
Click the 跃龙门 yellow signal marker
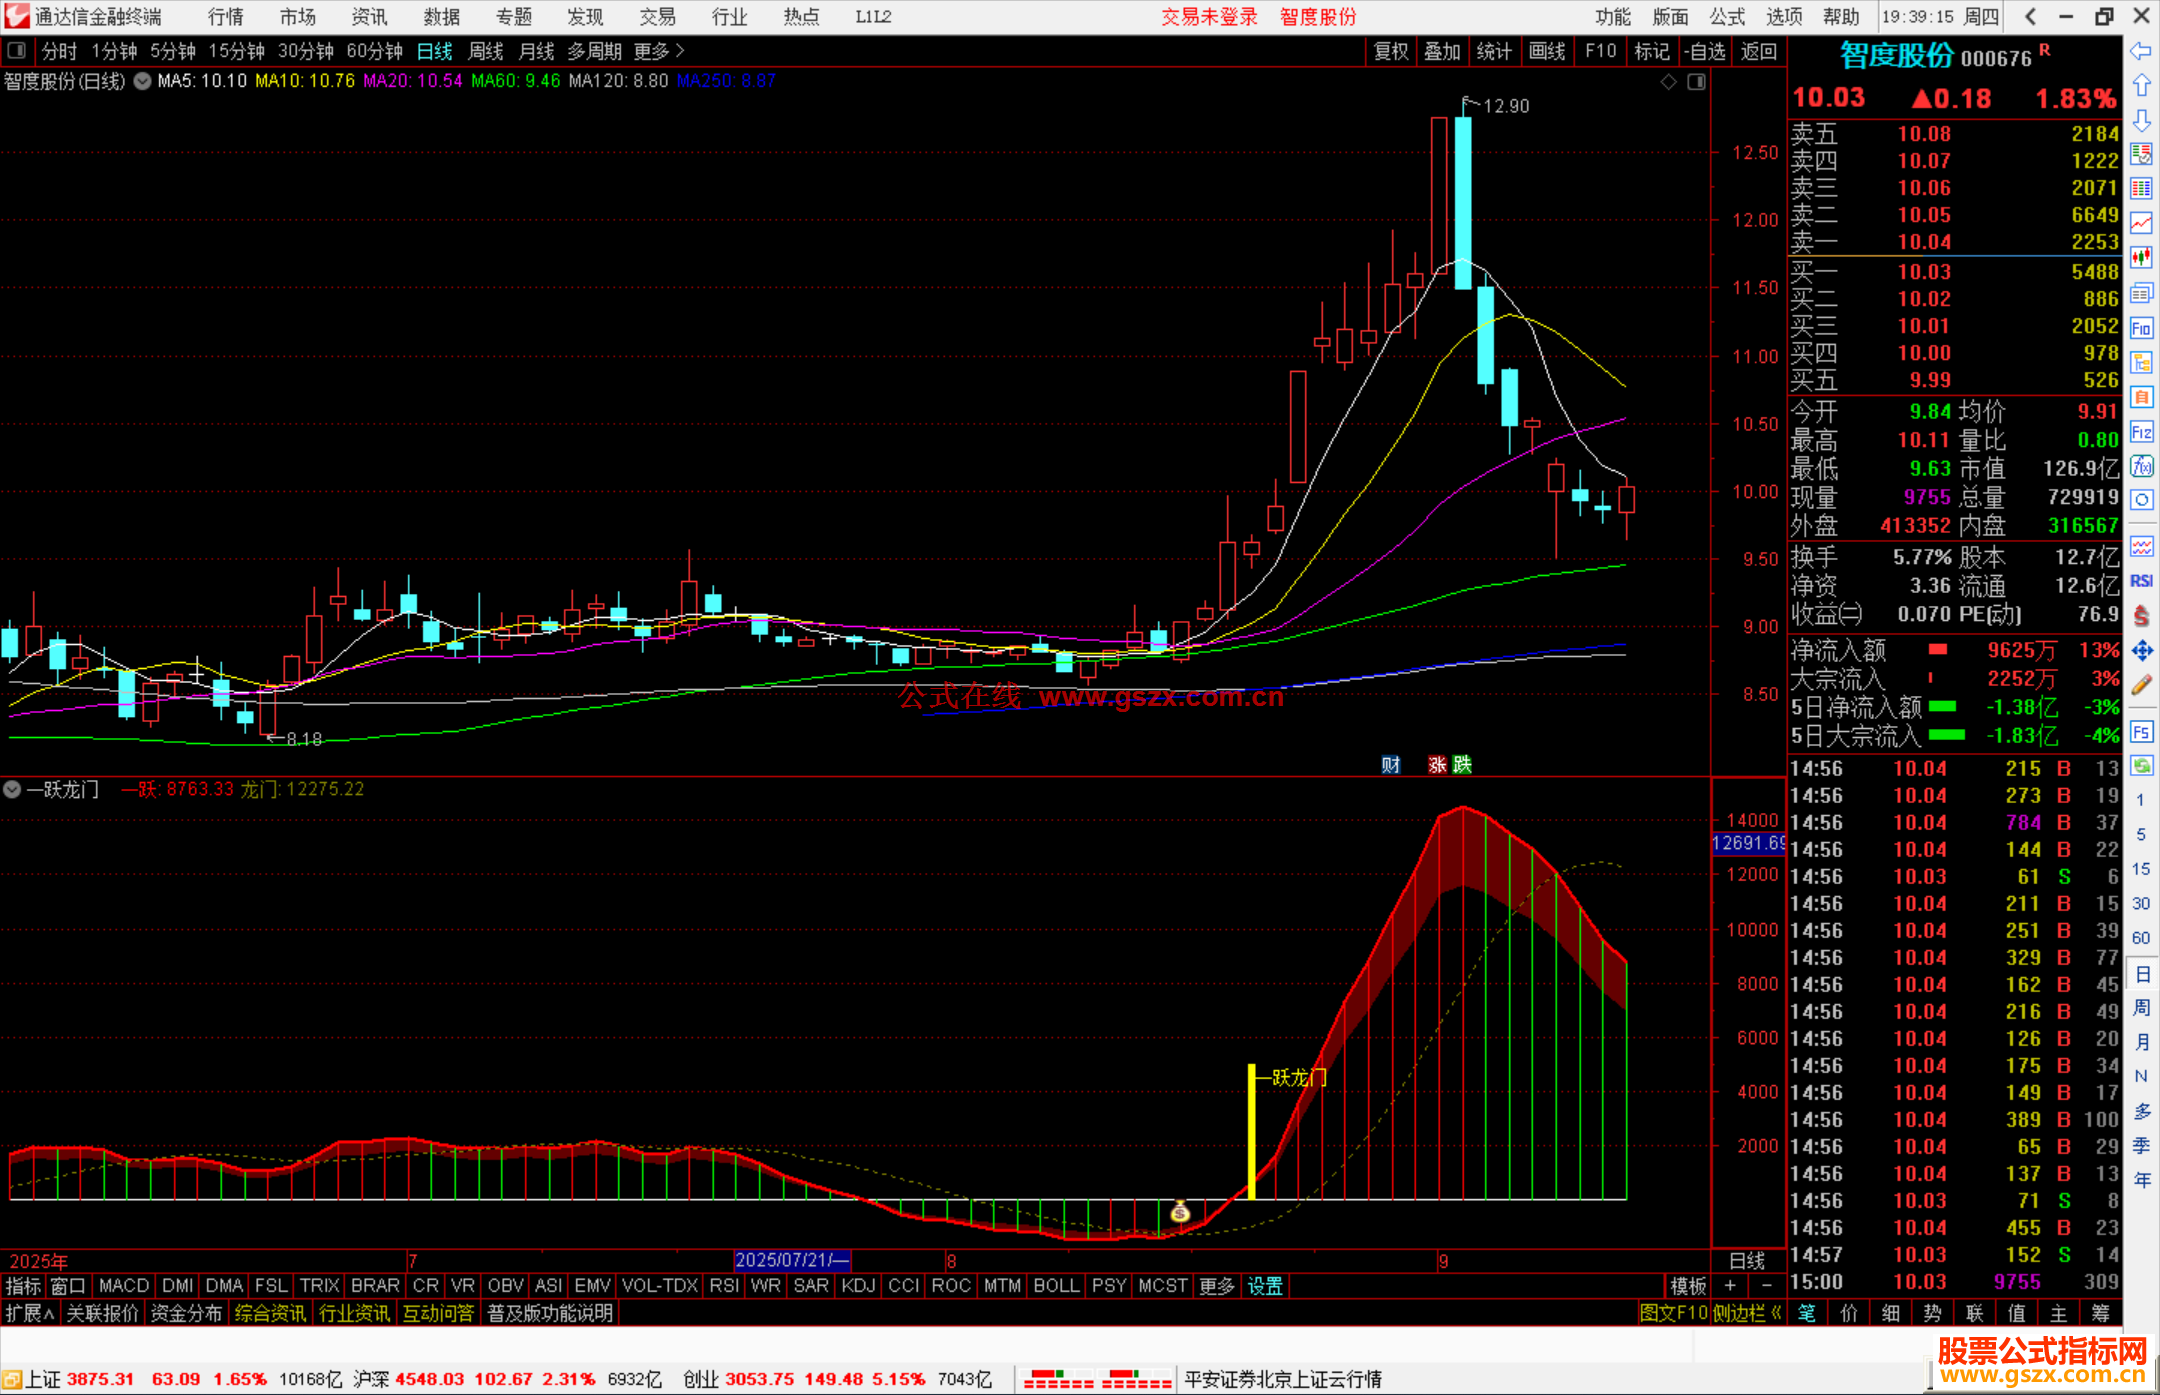1251,1131
